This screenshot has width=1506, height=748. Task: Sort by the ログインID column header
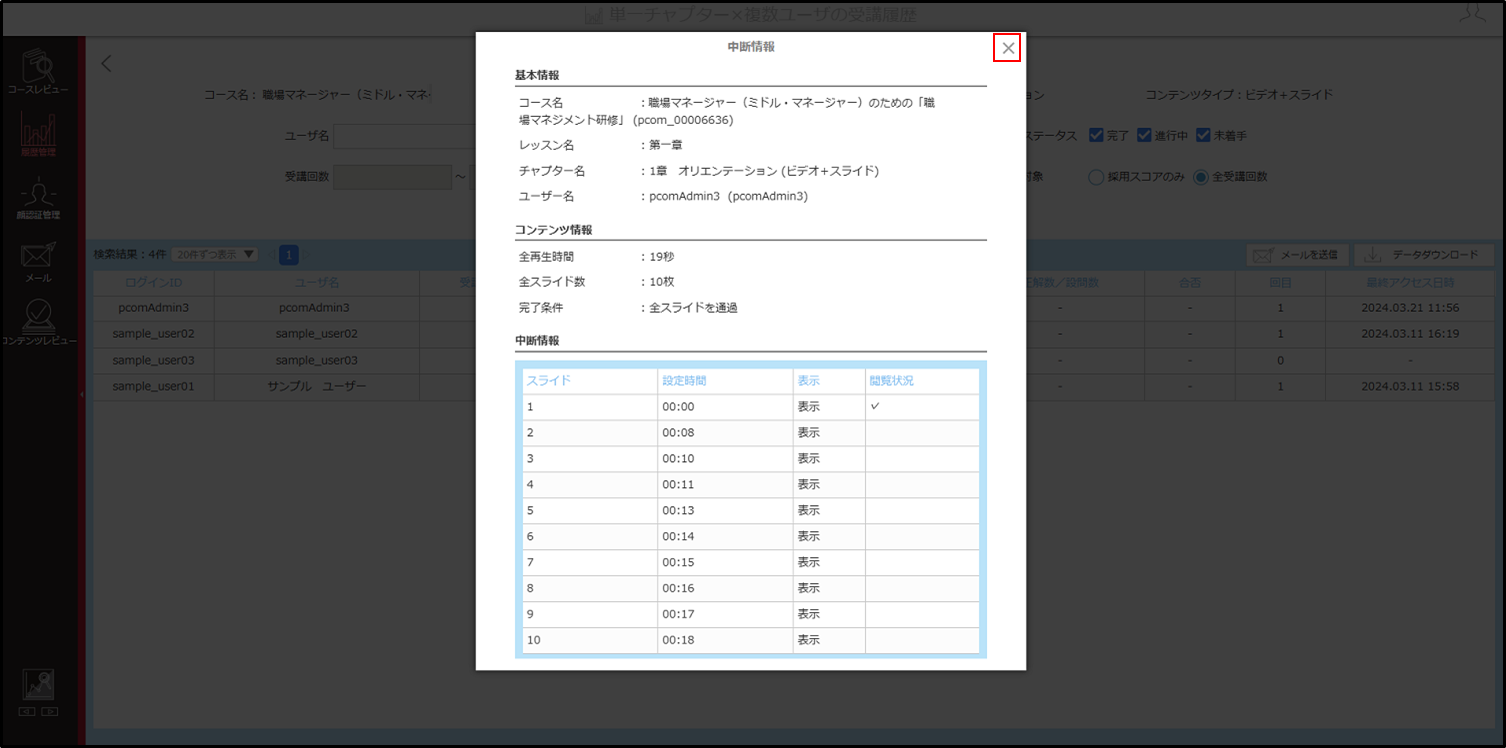[153, 283]
